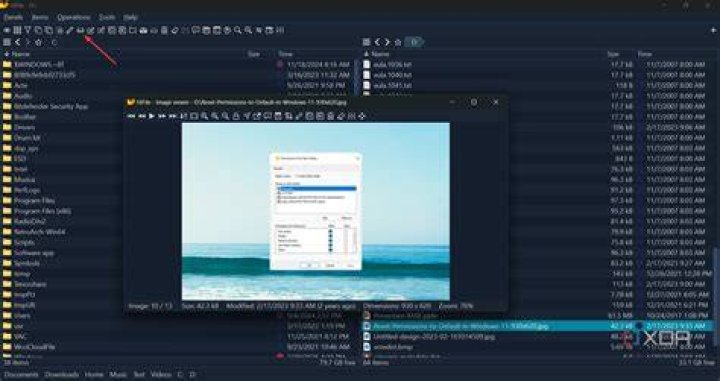Open the Downloads bookmark in bottom bar
720x381 pixels.
(62, 375)
